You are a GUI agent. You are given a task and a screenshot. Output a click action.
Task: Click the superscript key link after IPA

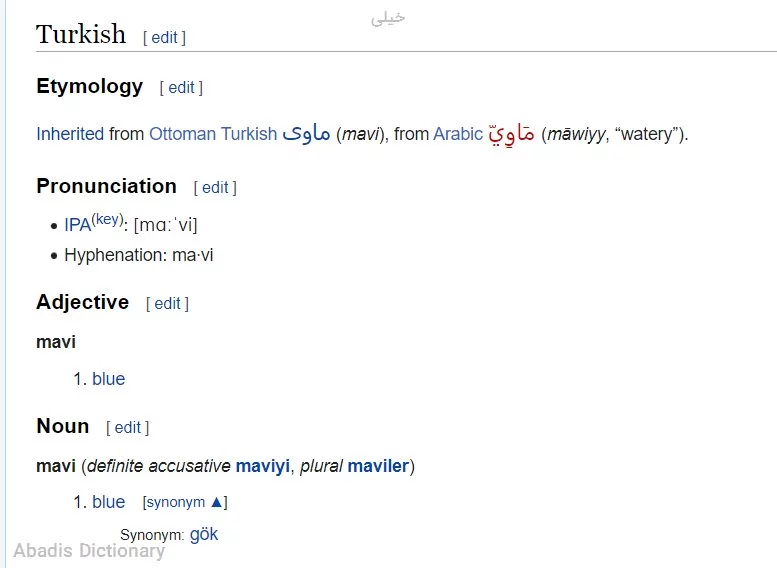click(x=107, y=220)
